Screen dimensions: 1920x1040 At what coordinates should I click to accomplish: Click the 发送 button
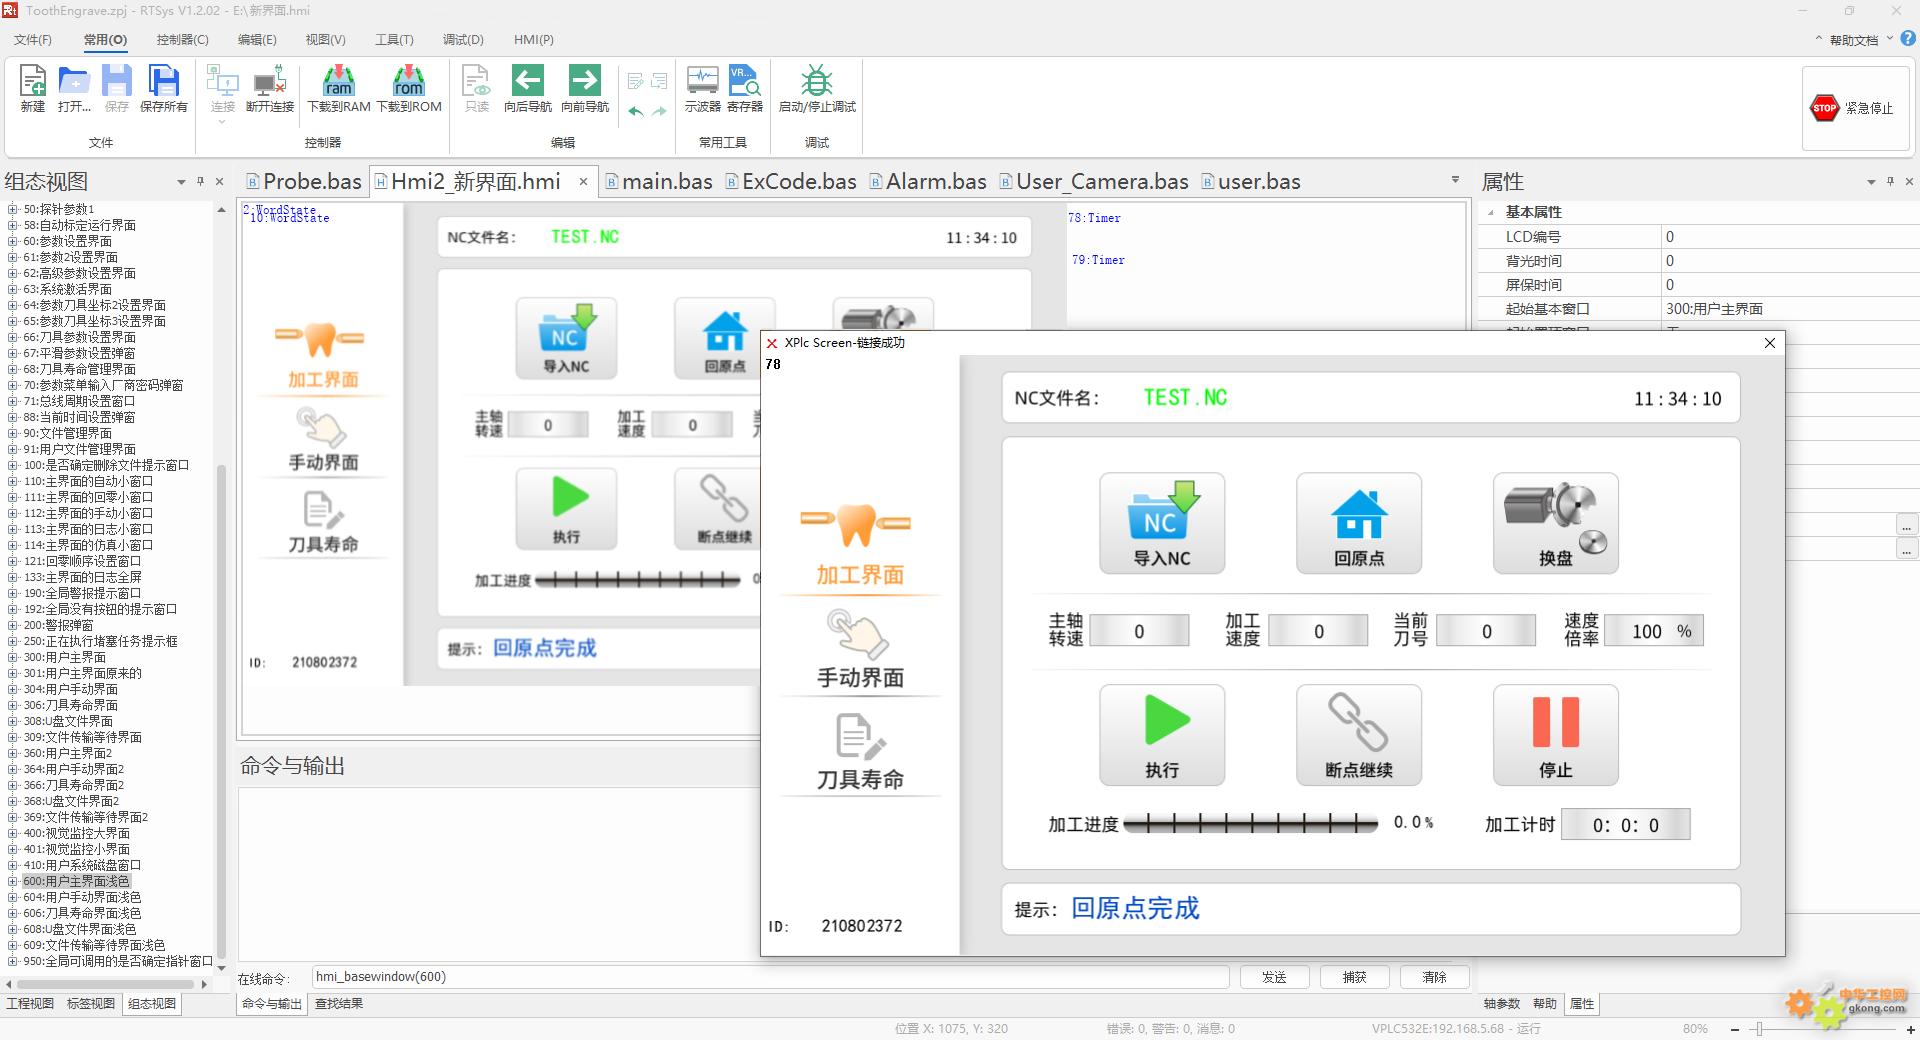(1274, 977)
